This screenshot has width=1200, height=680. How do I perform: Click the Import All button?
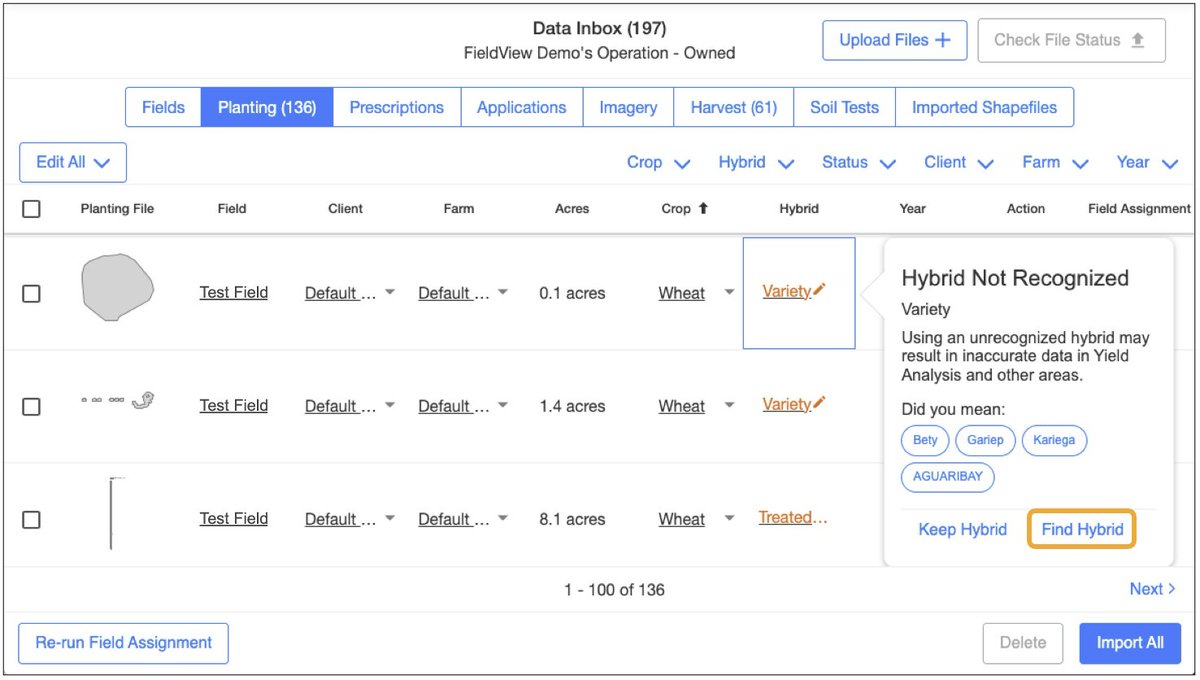(x=1130, y=643)
